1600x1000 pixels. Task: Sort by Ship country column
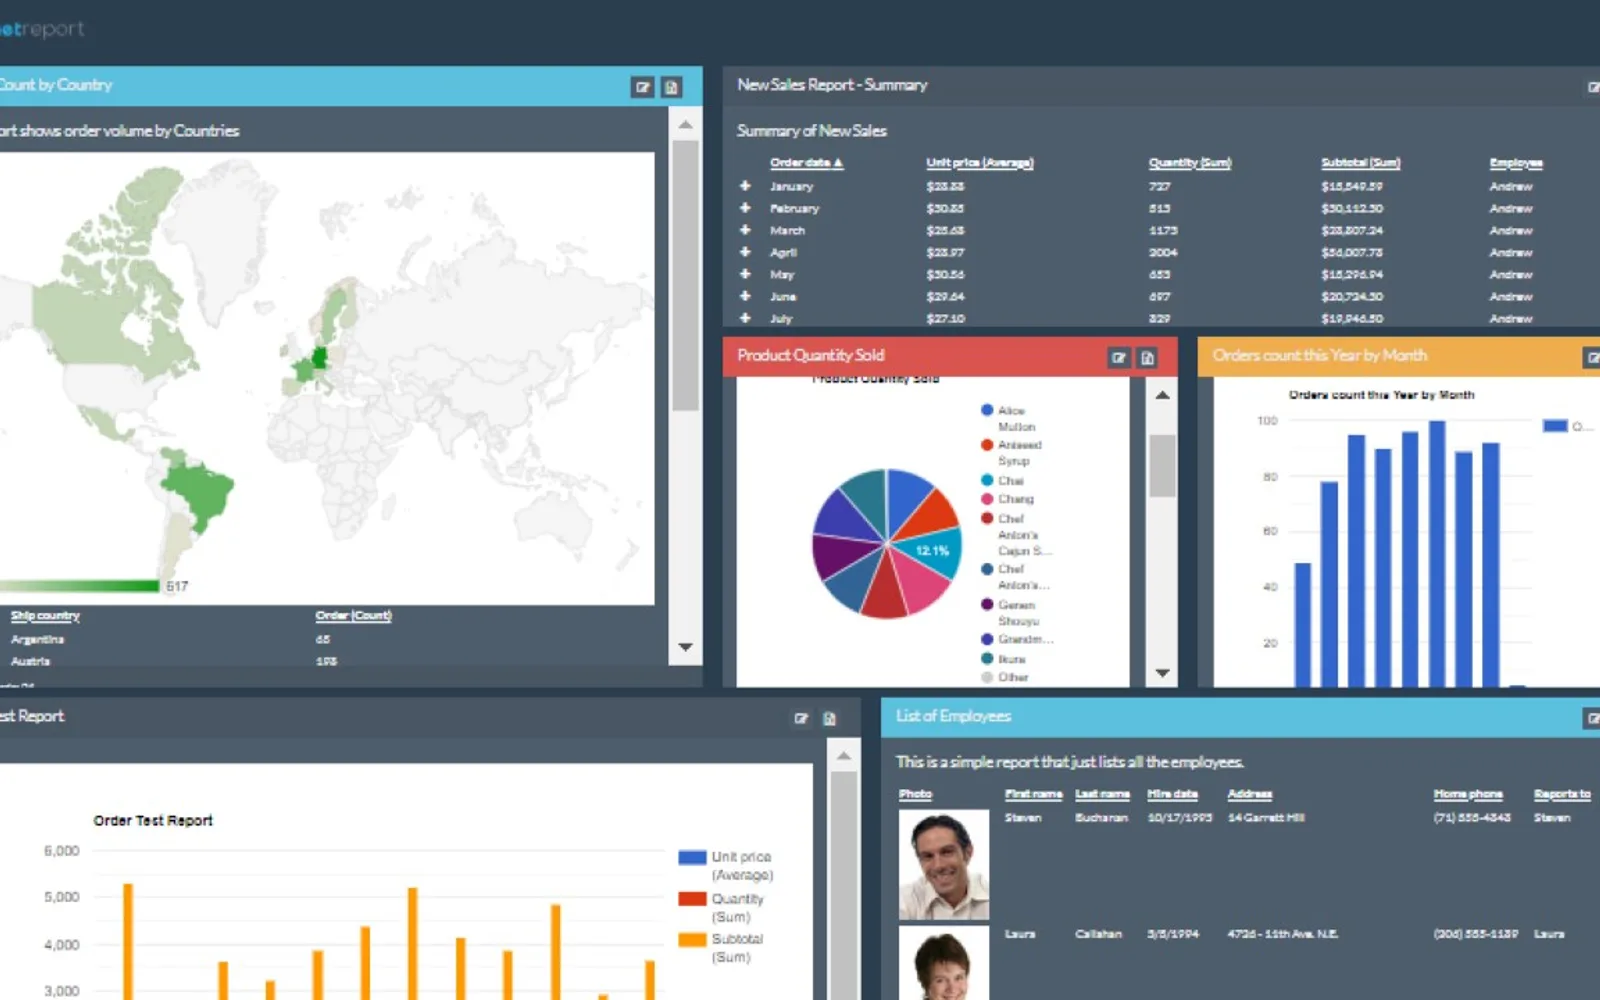[x=45, y=616]
